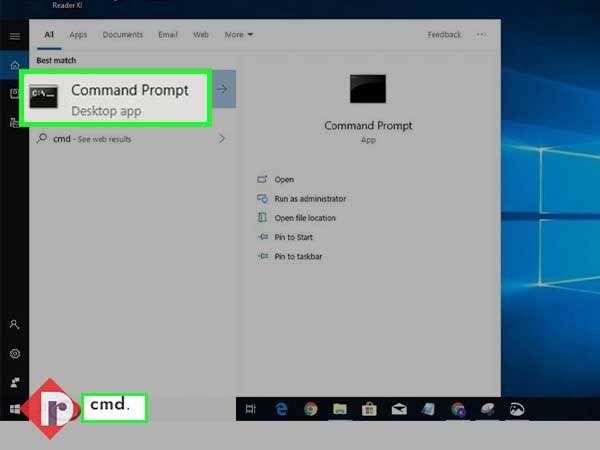
Task: Open the notepad-like taskbar app icon
Action: [x=428, y=409]
